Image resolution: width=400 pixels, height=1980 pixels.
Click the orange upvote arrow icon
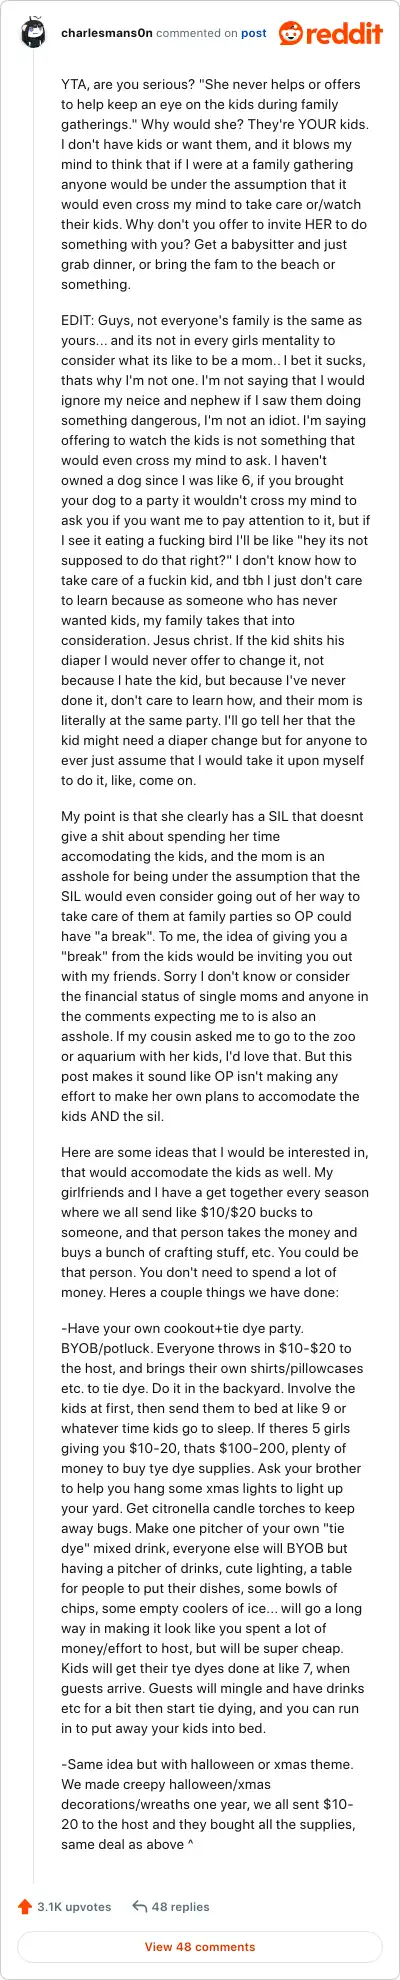pyautogui.click(x=25, y=1906)
